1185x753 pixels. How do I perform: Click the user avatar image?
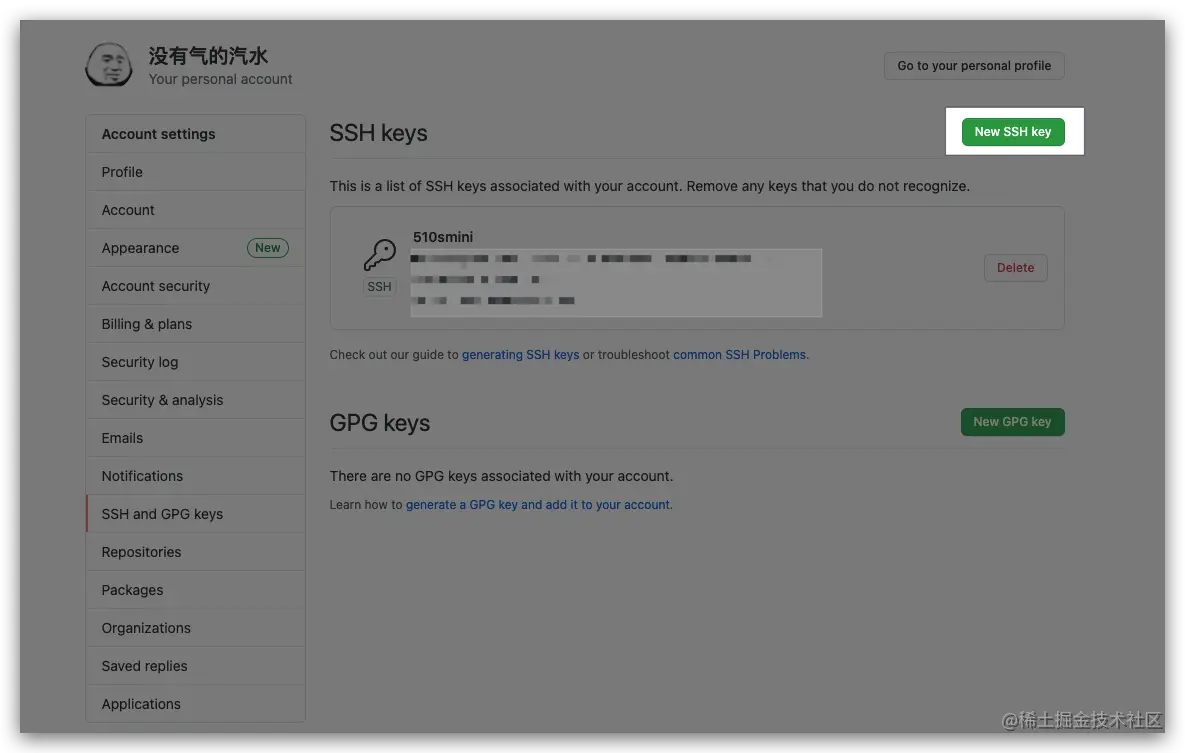tap(109, 64)
